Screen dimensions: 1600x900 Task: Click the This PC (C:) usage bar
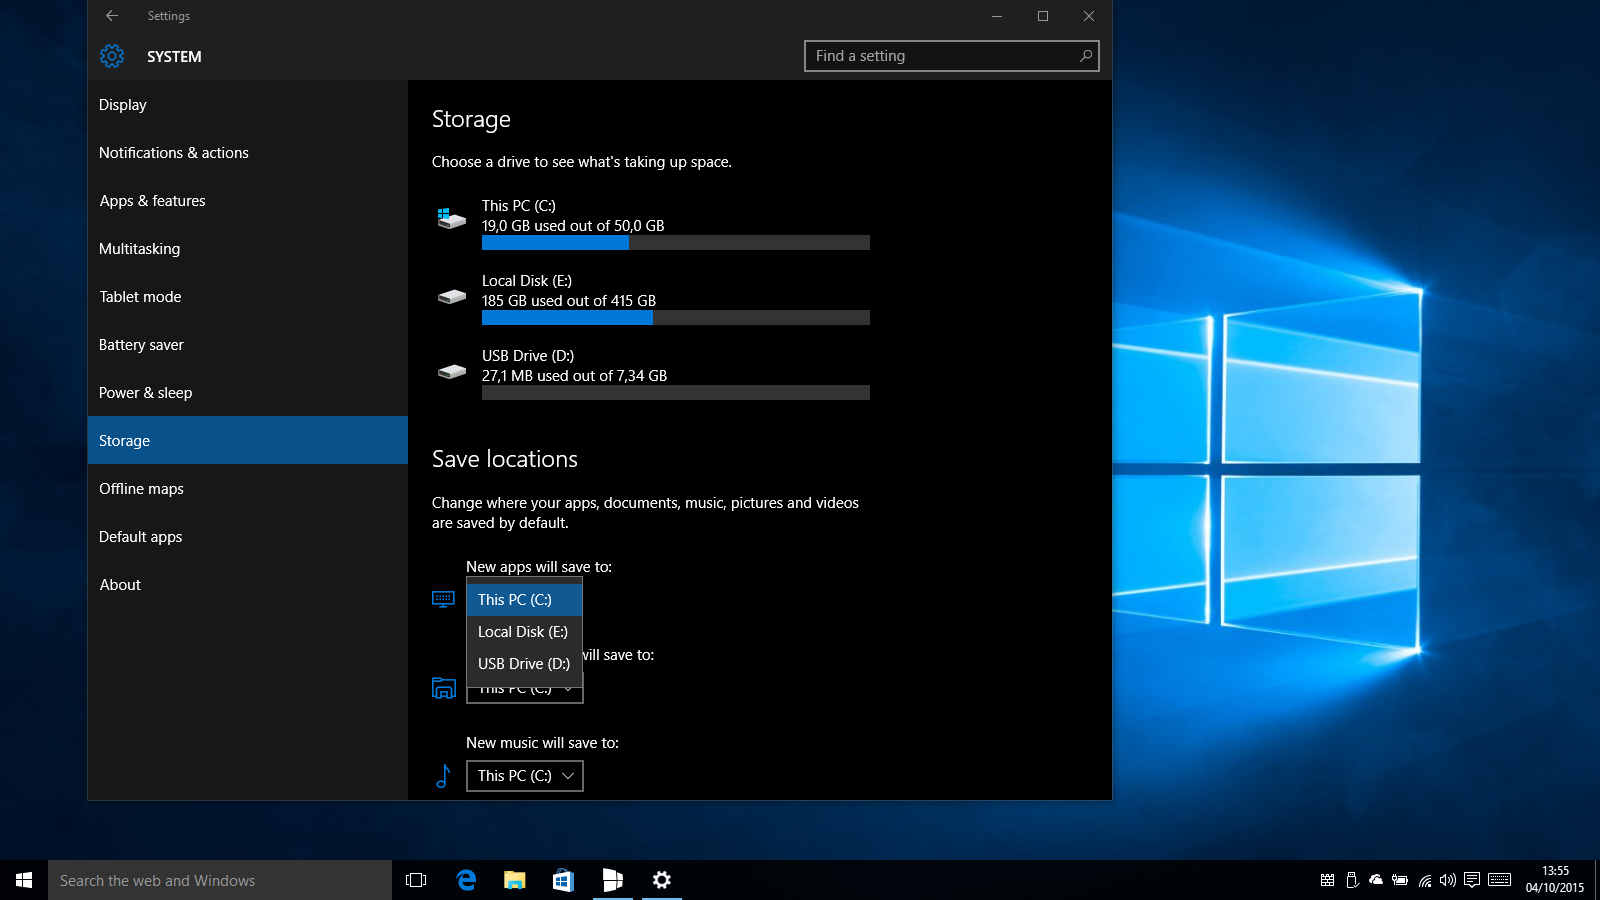point(676,243)
